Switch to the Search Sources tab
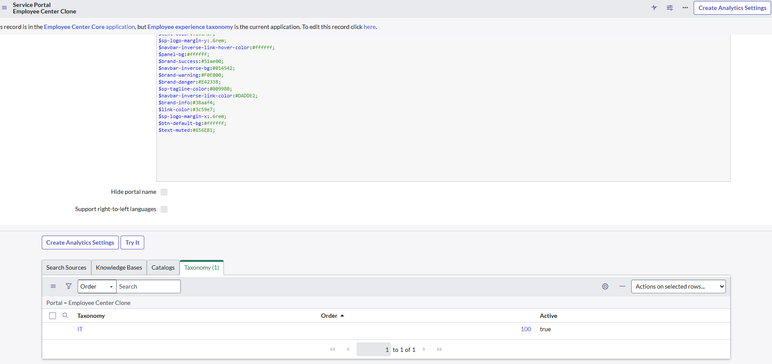 pyautogui.click(x=66, y=267)
